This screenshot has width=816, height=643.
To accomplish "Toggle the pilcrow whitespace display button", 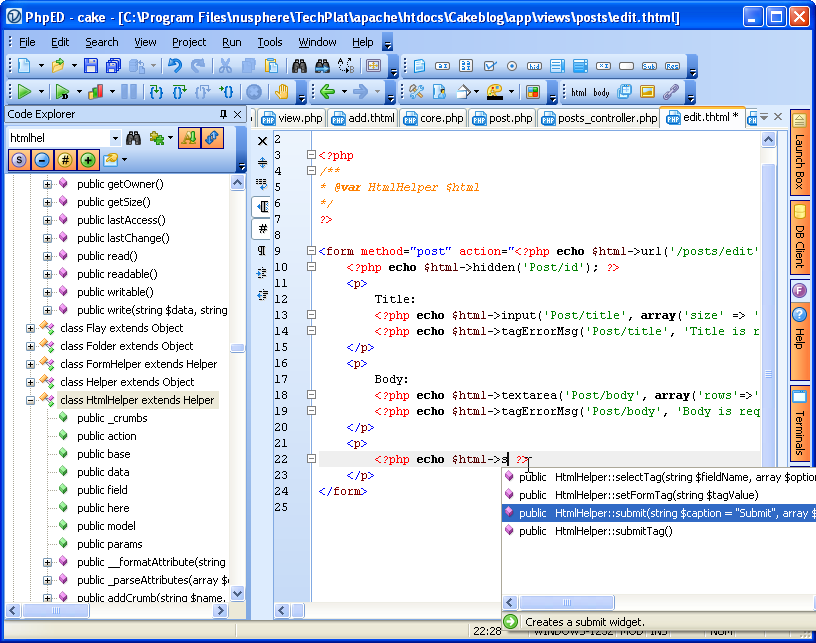I will point(262,251).
